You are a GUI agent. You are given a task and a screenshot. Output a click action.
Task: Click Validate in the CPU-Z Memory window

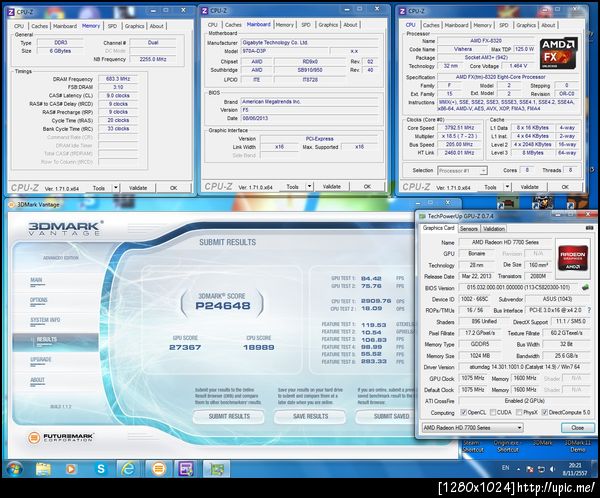tap(138, 188)
